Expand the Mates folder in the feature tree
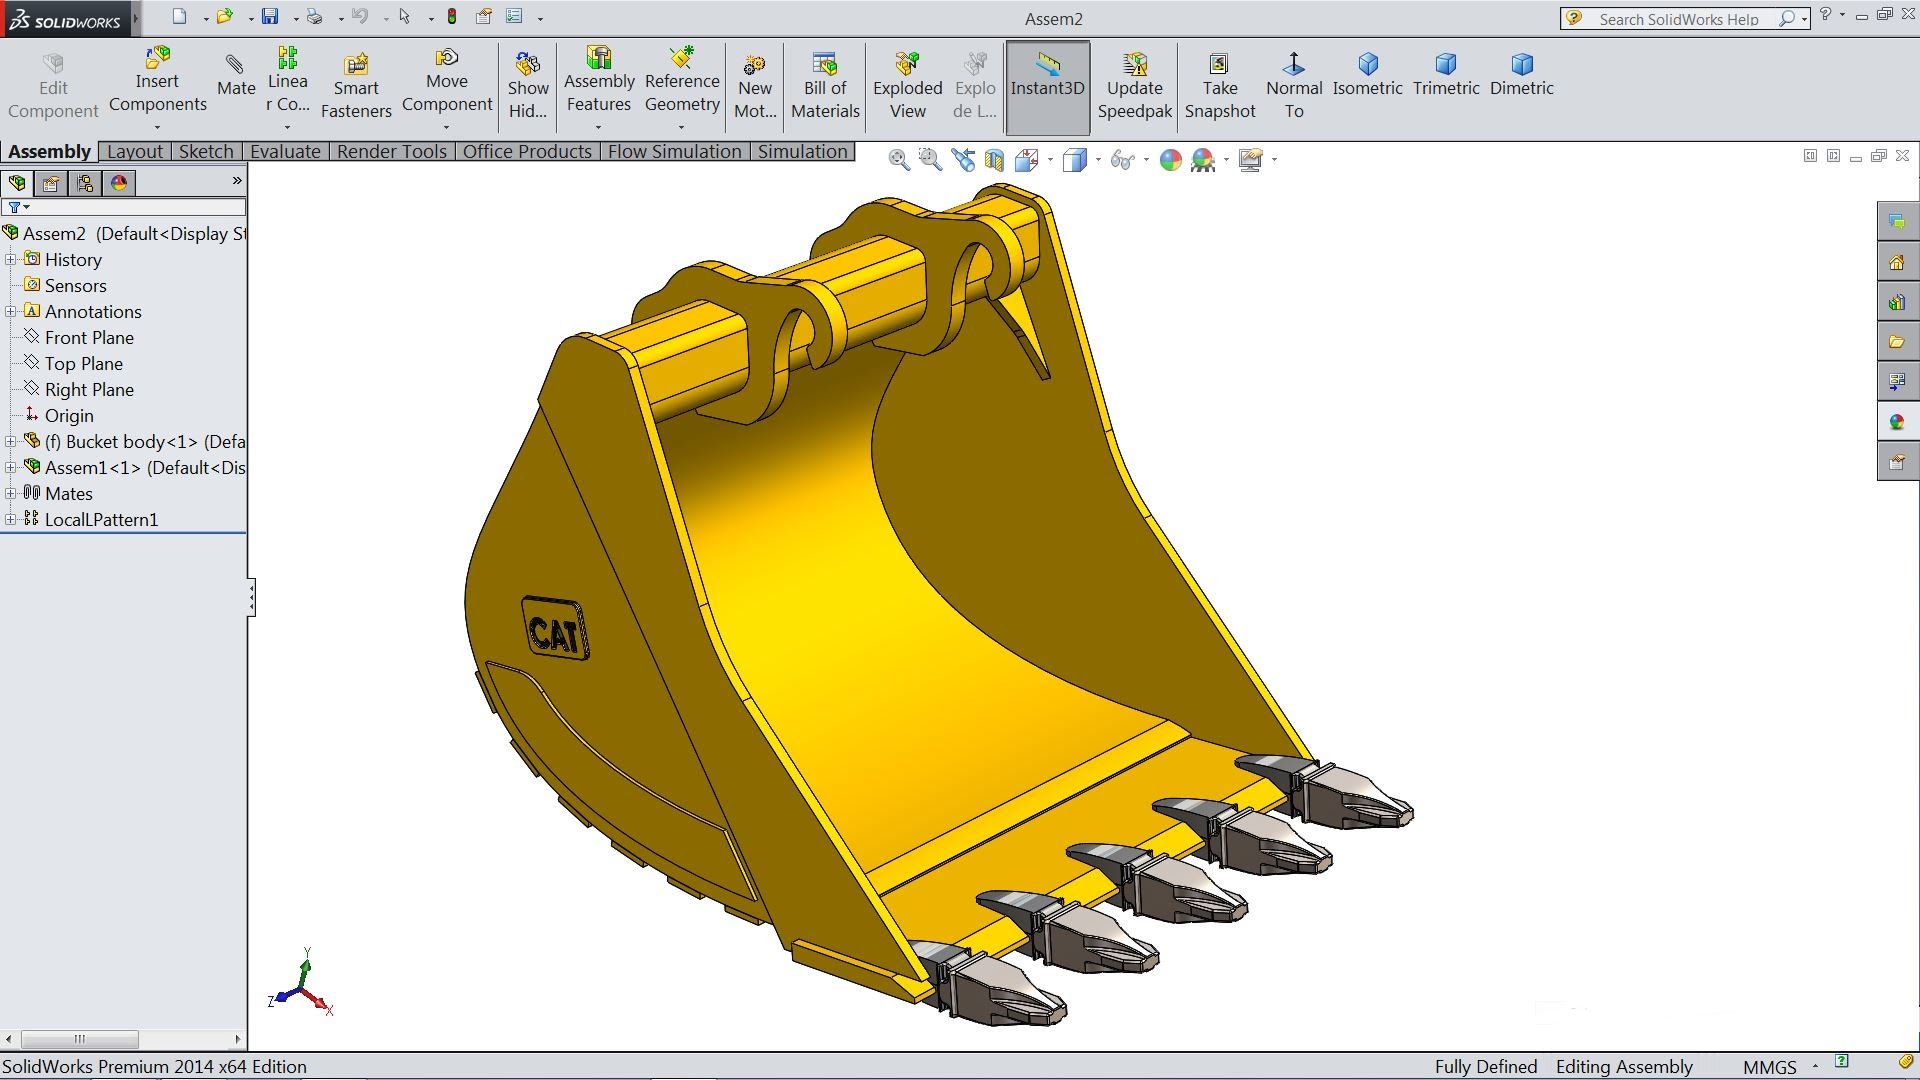The image size is (1920, 1080). click(x=10, y=493)
